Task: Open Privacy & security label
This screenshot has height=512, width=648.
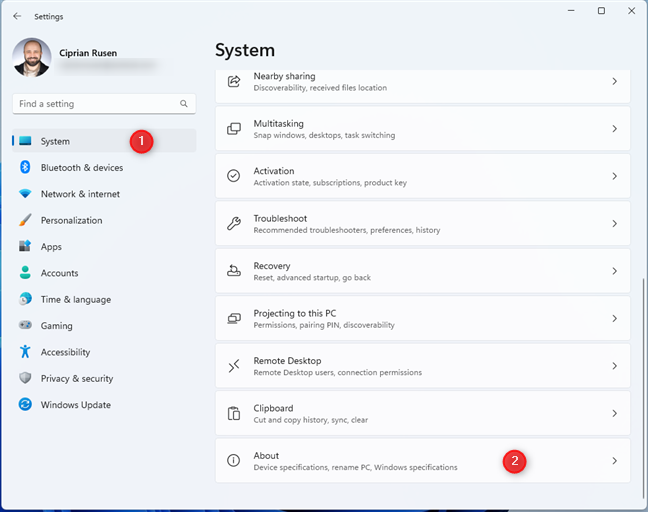Action: [77, 379]
